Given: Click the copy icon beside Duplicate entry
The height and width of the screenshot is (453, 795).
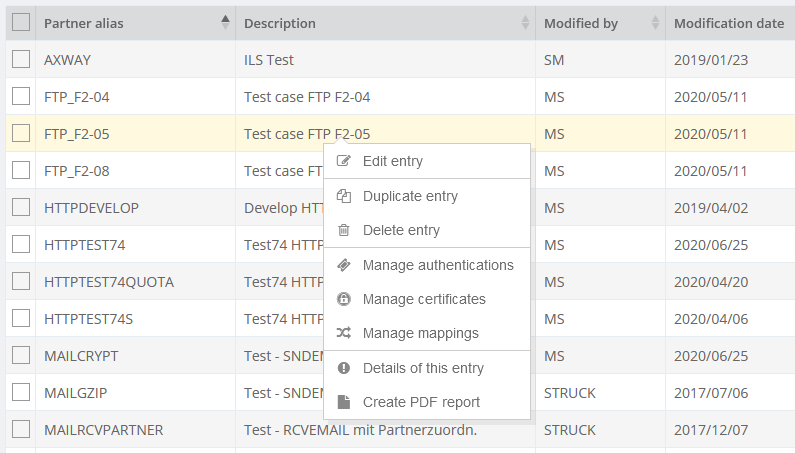Looking at the screenshot, I should (344, 196).
